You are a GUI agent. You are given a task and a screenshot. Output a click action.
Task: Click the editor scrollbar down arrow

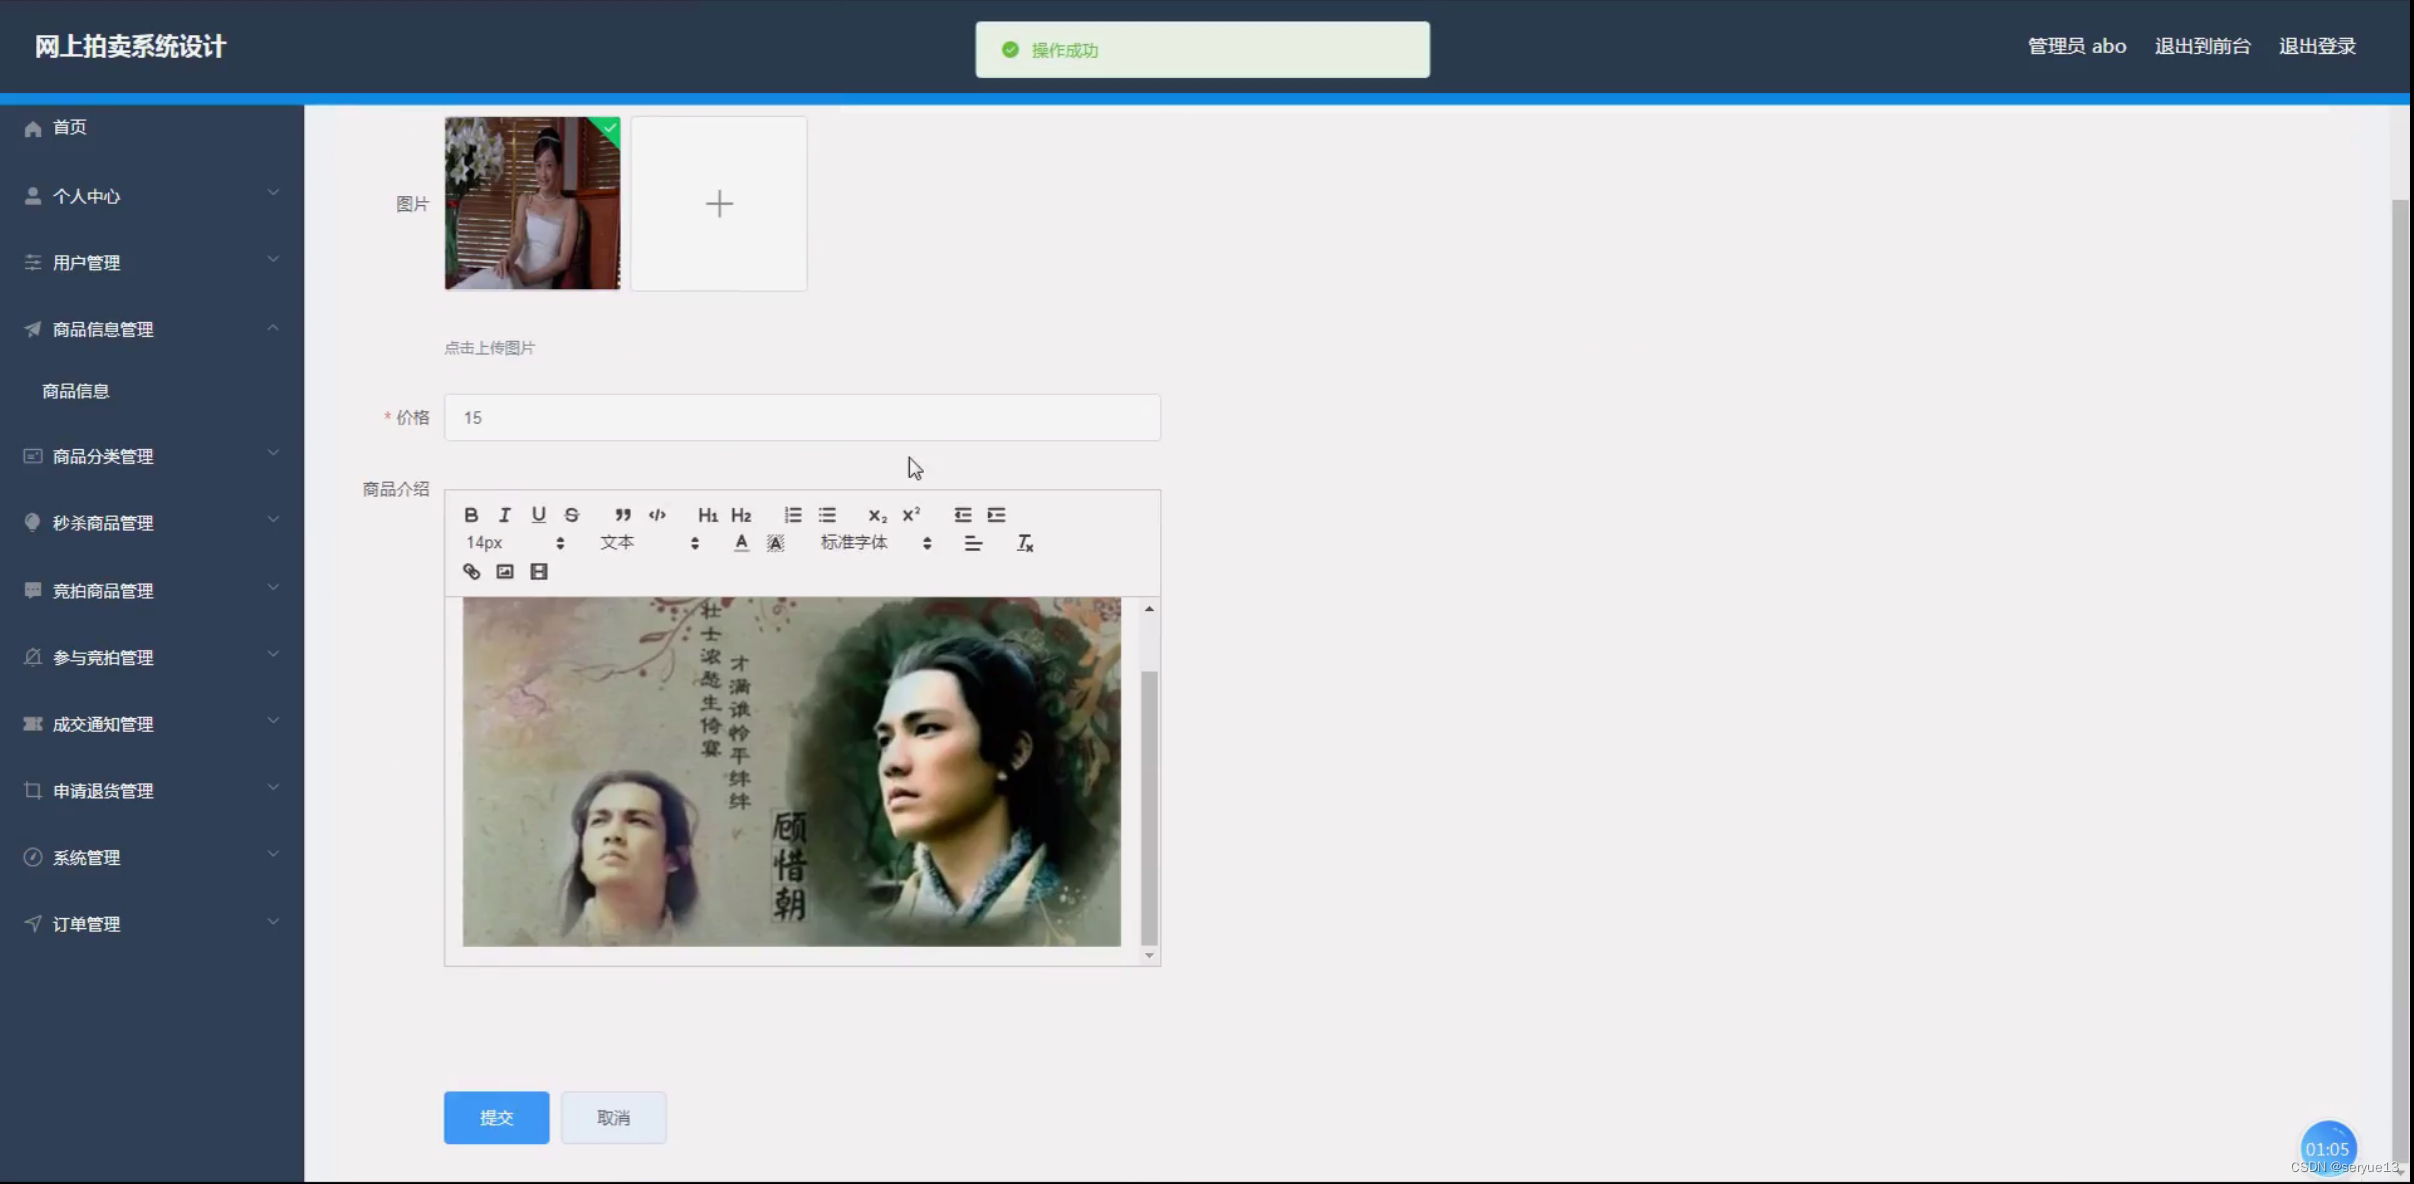point(1149,956)
